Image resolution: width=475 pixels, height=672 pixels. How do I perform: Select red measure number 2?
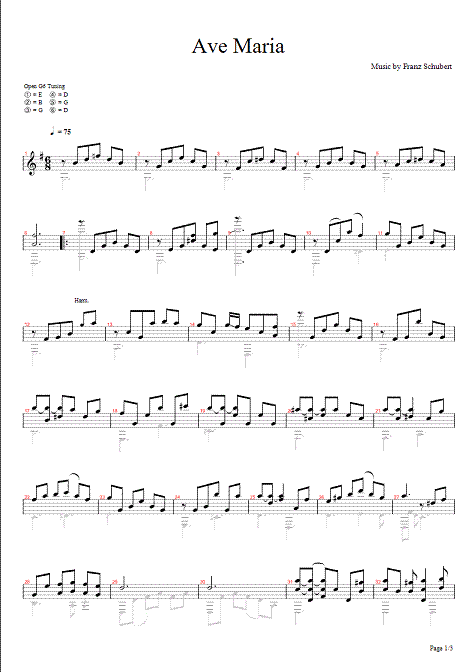pos(139,153)
